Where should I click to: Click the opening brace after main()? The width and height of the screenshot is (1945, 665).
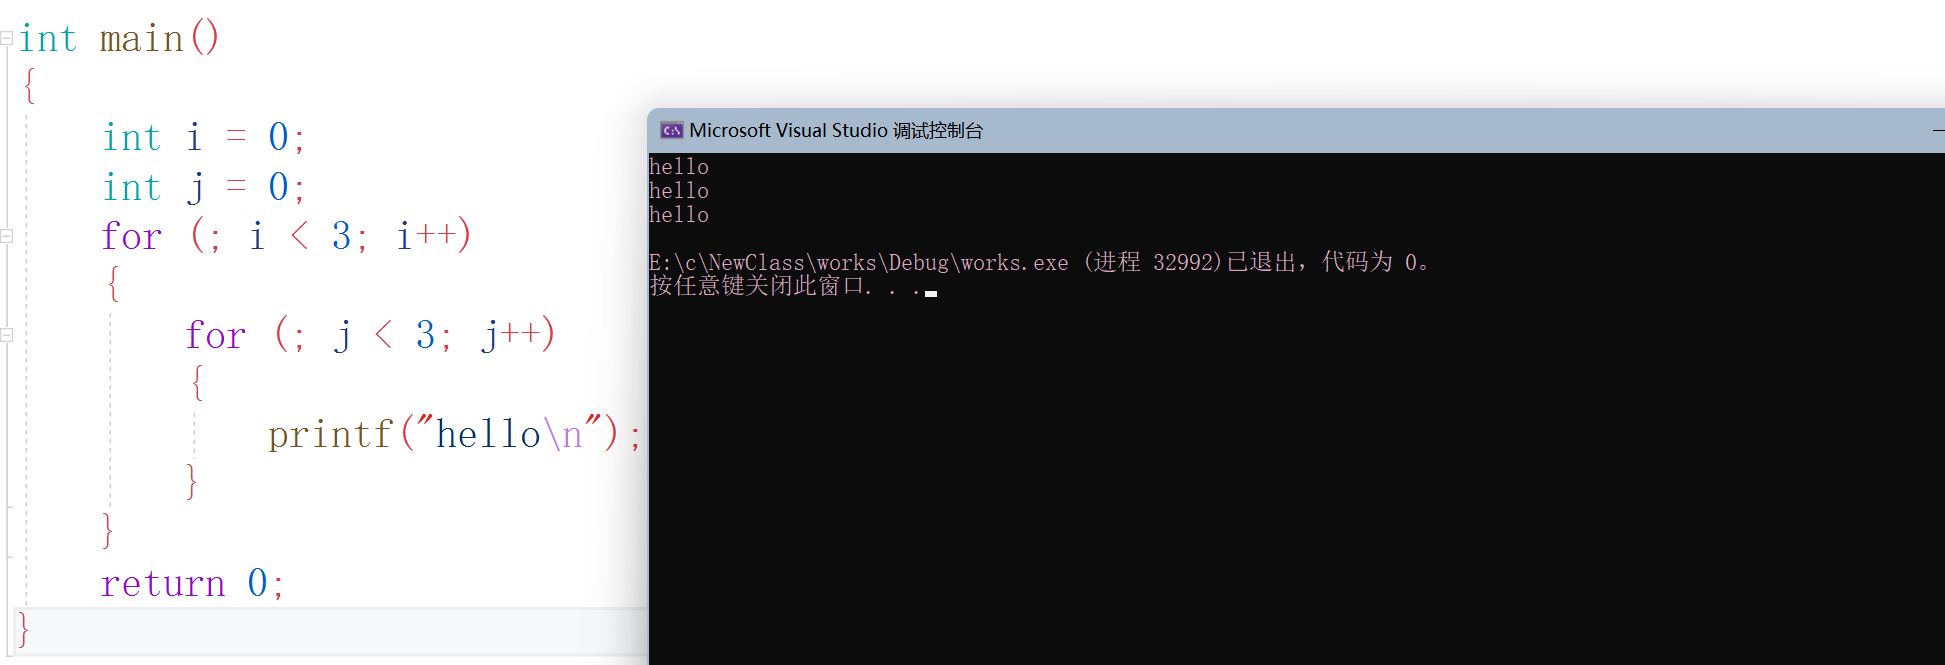click(x=29, y=86)
